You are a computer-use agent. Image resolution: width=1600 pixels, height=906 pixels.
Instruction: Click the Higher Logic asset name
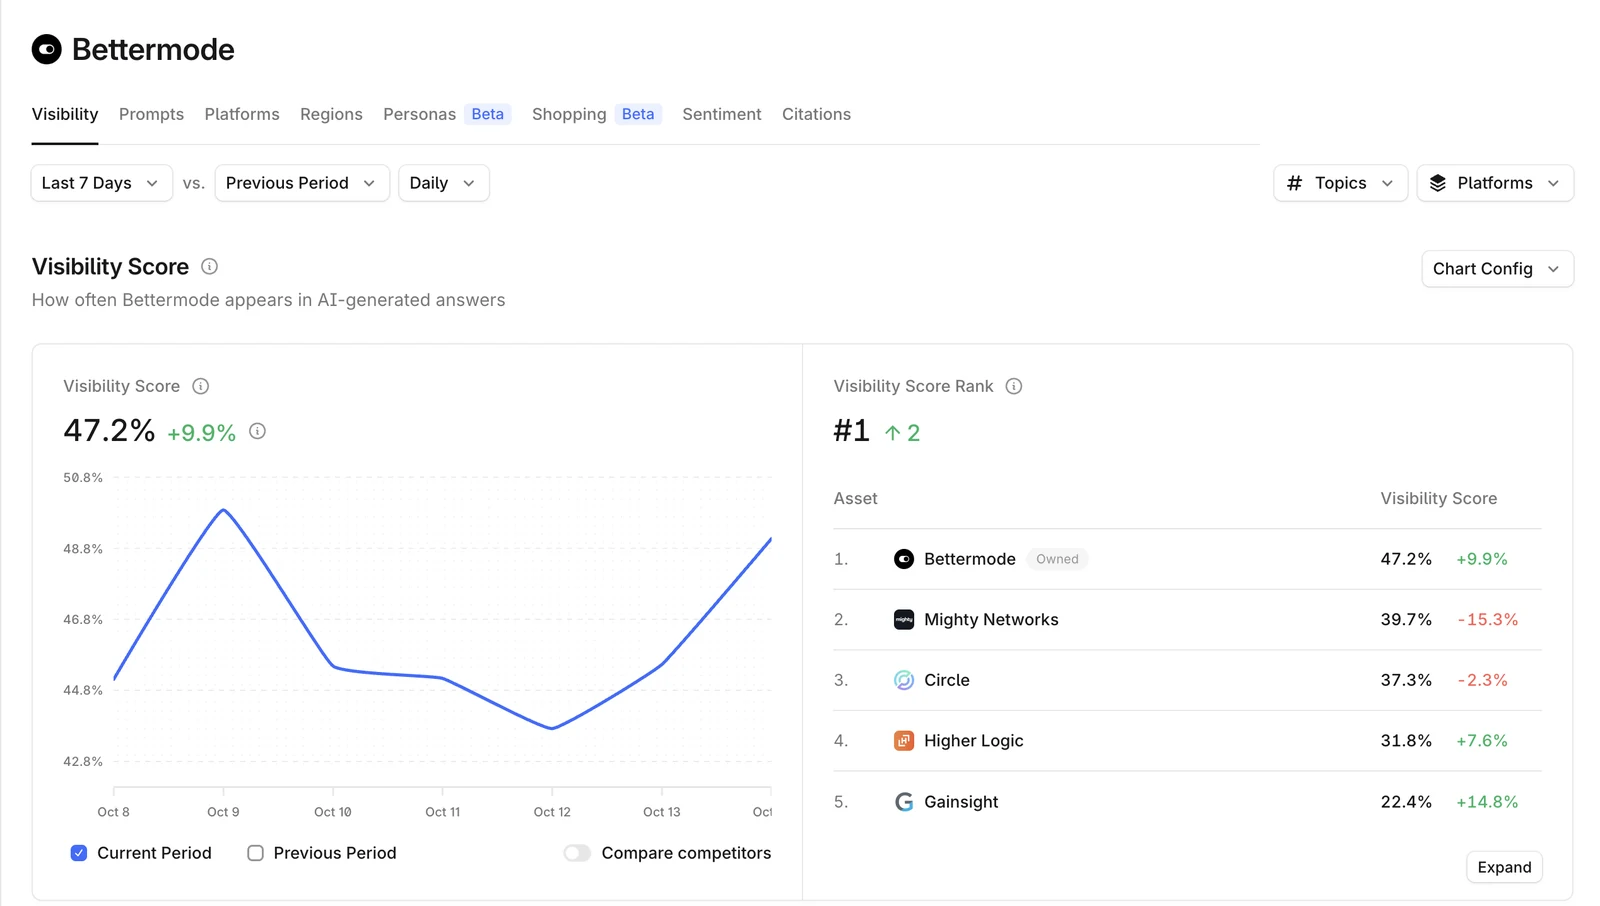point(974,741)
